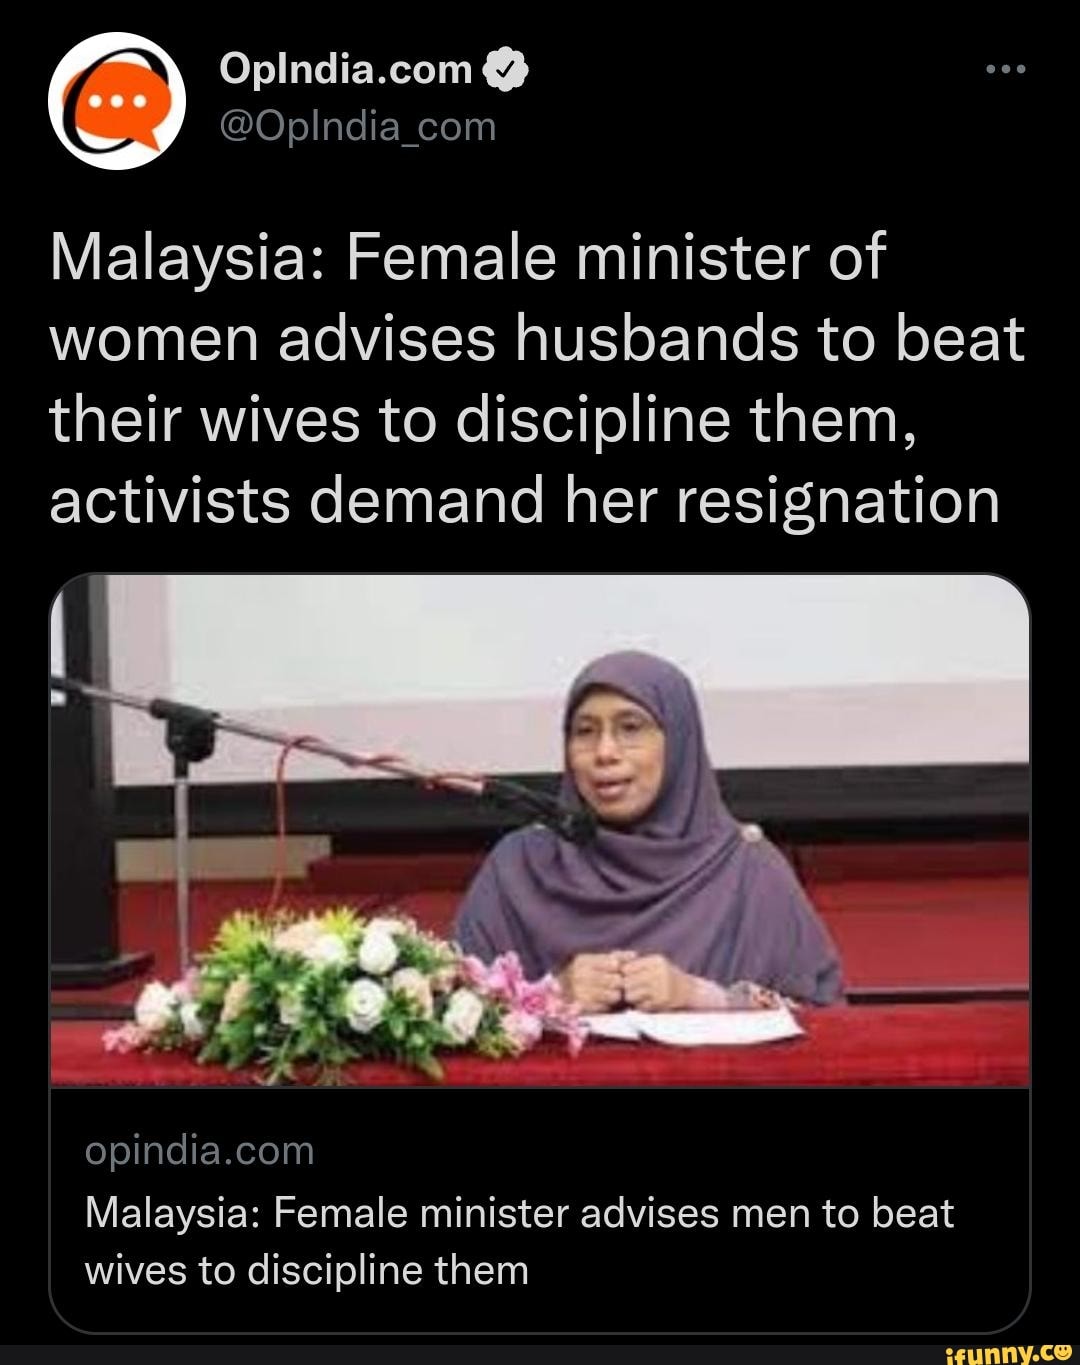Click card text "wives to discipline them"
Image resolution: width=1080 pixels, height=1365 pixels.
(306, 1270)
